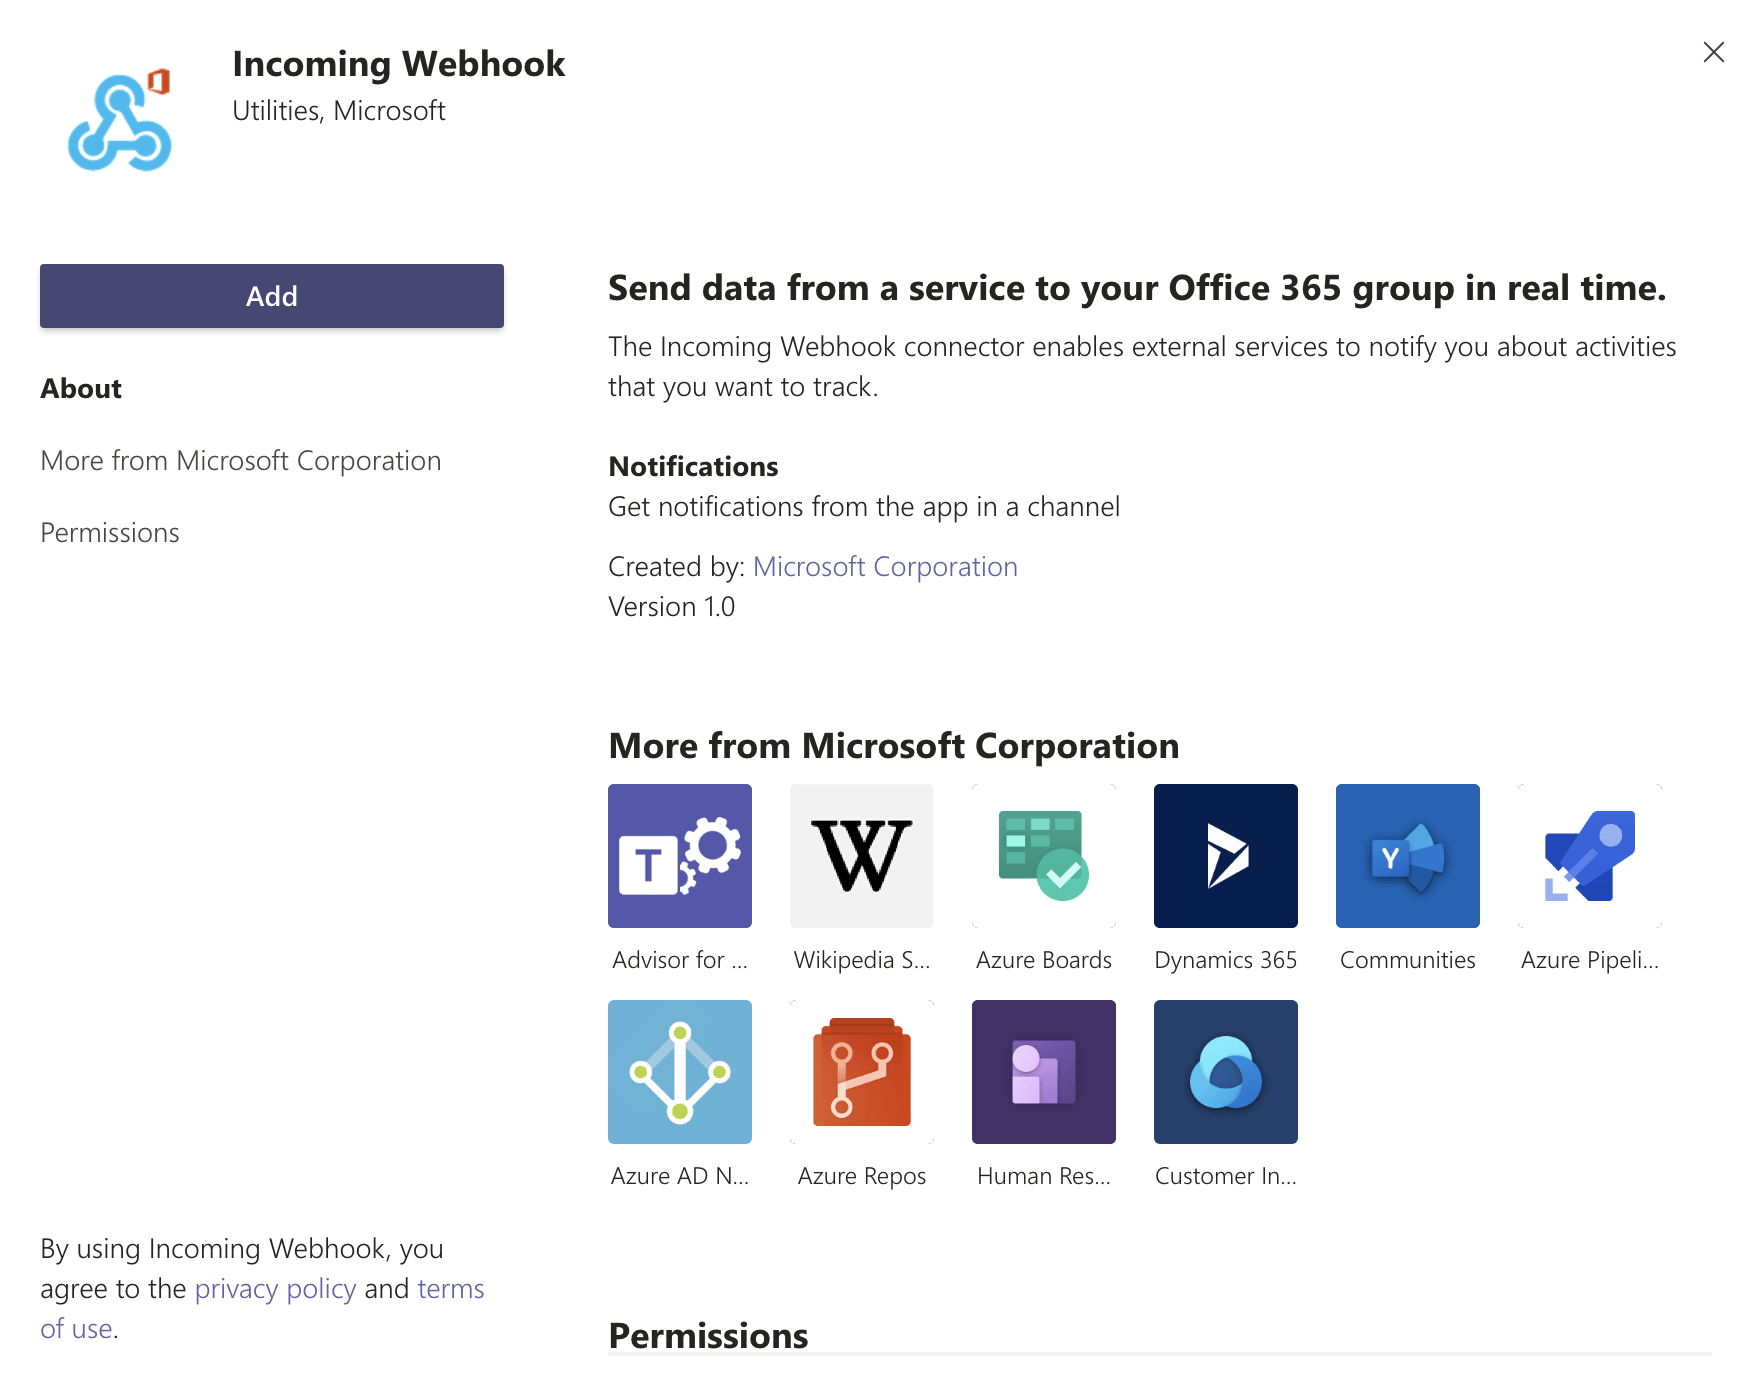Click the 'Notifications' heading
The width and height of the screenshot is (1754, 1381).
(x=694, y=467)
